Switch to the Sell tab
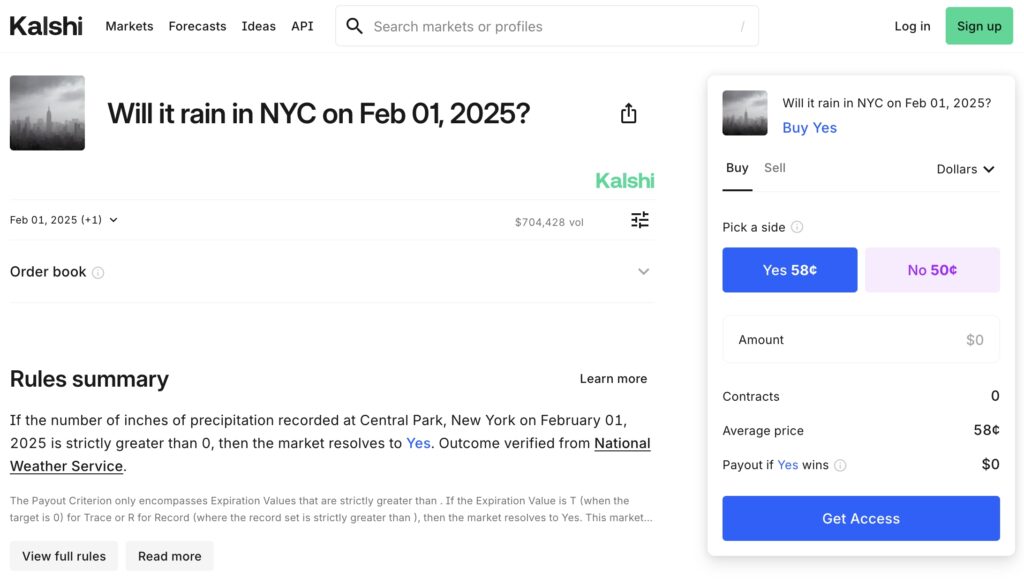 775,168
